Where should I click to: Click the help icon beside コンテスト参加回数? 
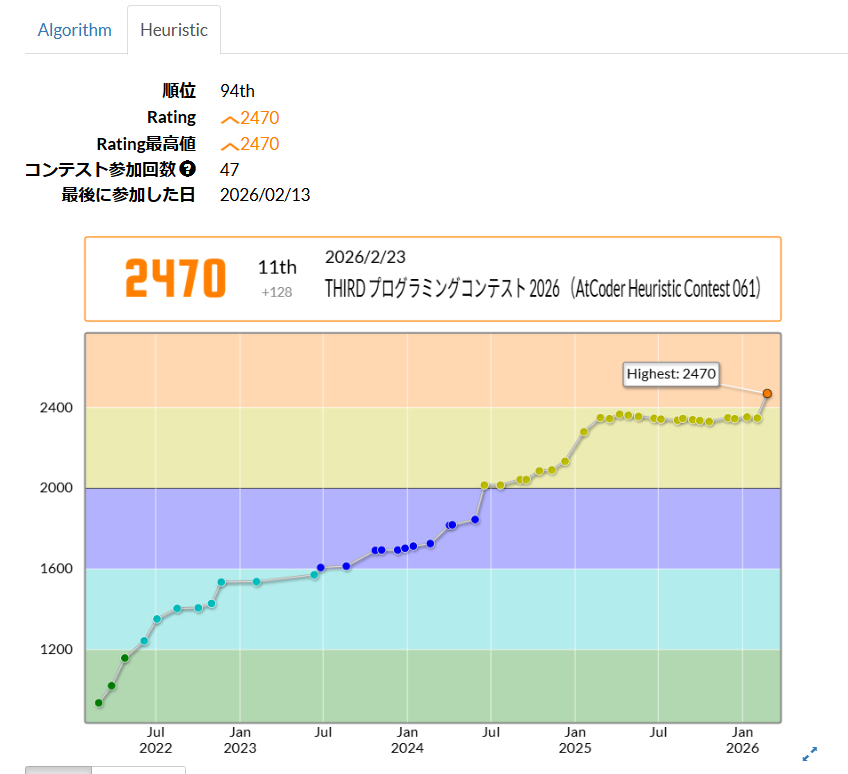point(188,169)
